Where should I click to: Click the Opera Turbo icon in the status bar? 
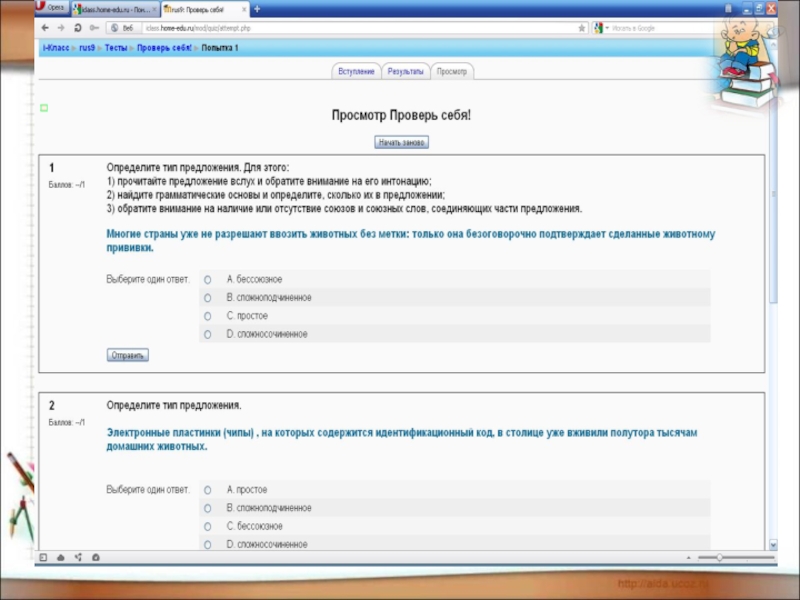click(x=94, y=556)
